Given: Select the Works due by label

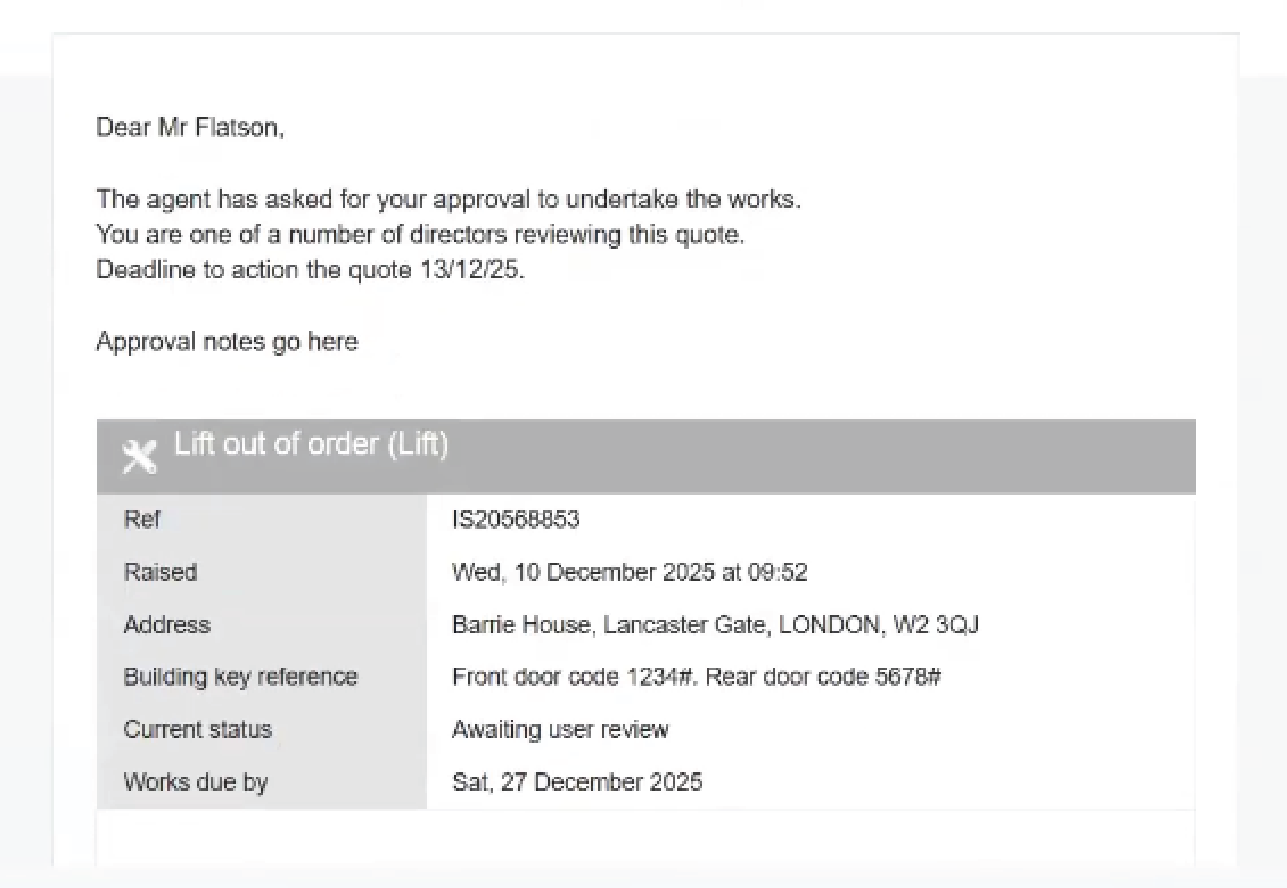Looking at the screenshot, I should (x=196, y=781).
